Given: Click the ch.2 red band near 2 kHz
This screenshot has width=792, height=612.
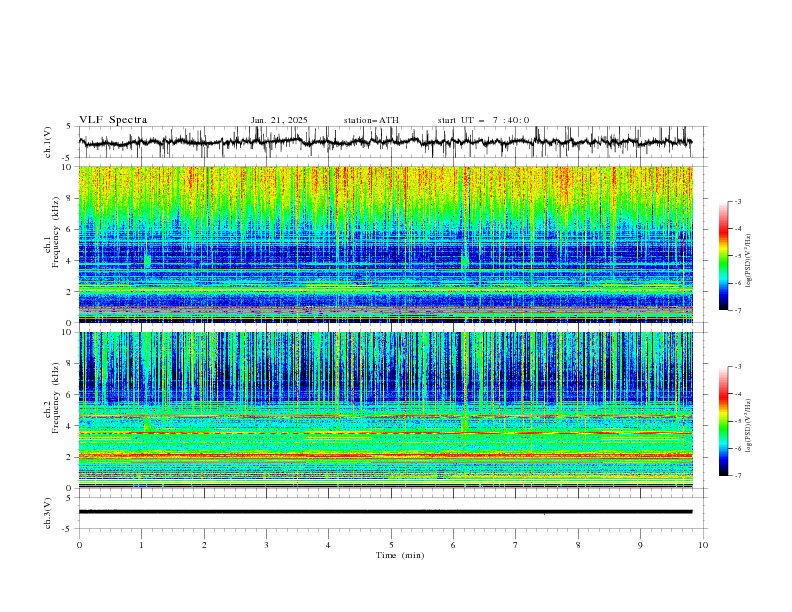Looking at the screenshot, I should pos(385,455).
